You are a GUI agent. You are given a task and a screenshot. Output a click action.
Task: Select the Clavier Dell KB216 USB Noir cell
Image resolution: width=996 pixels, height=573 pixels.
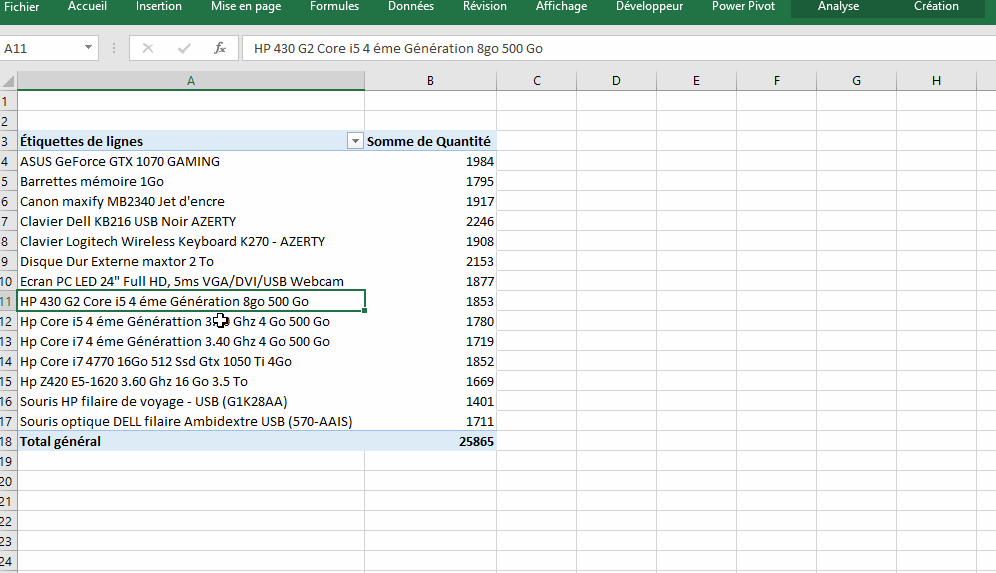pos(191,221)
